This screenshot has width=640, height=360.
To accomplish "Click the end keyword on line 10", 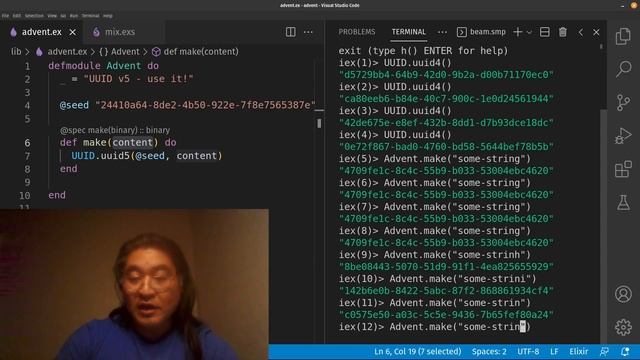I will pos(57,195).
